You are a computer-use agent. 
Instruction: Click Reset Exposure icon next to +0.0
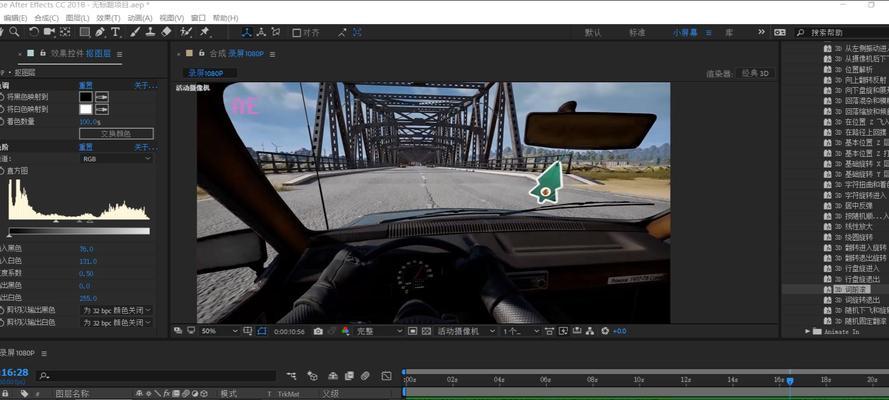pos(605,331)
